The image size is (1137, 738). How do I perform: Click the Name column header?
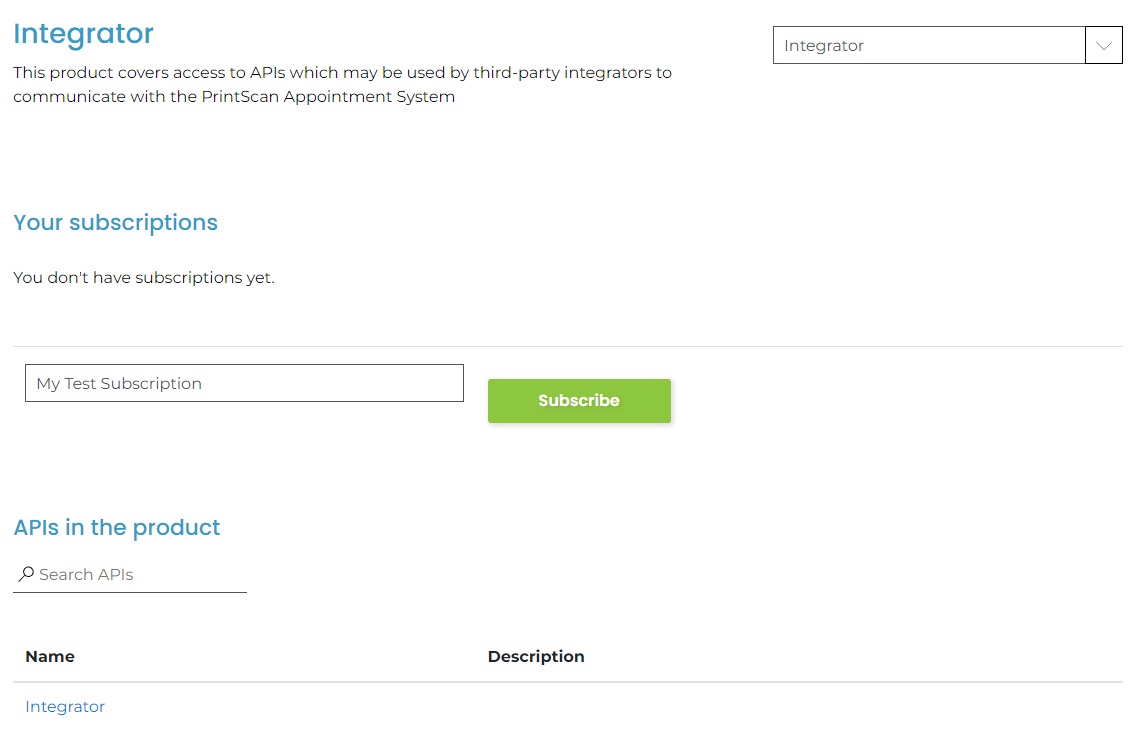pos(50,657)
